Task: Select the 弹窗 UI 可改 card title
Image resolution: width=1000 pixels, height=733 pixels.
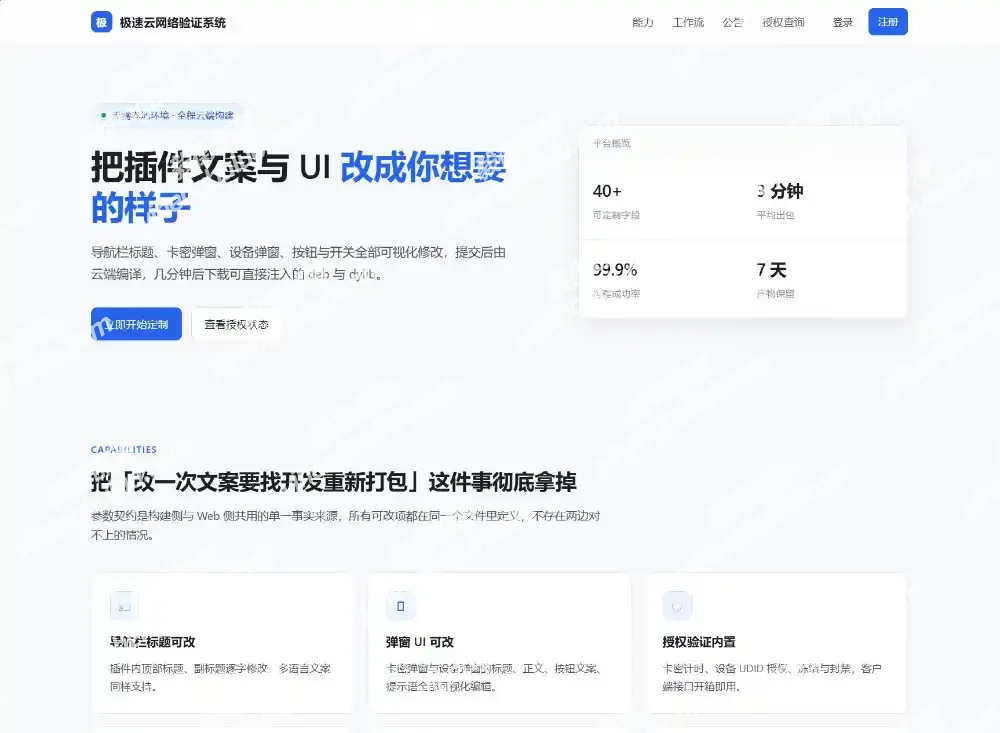Action: [x=420, y=642]
